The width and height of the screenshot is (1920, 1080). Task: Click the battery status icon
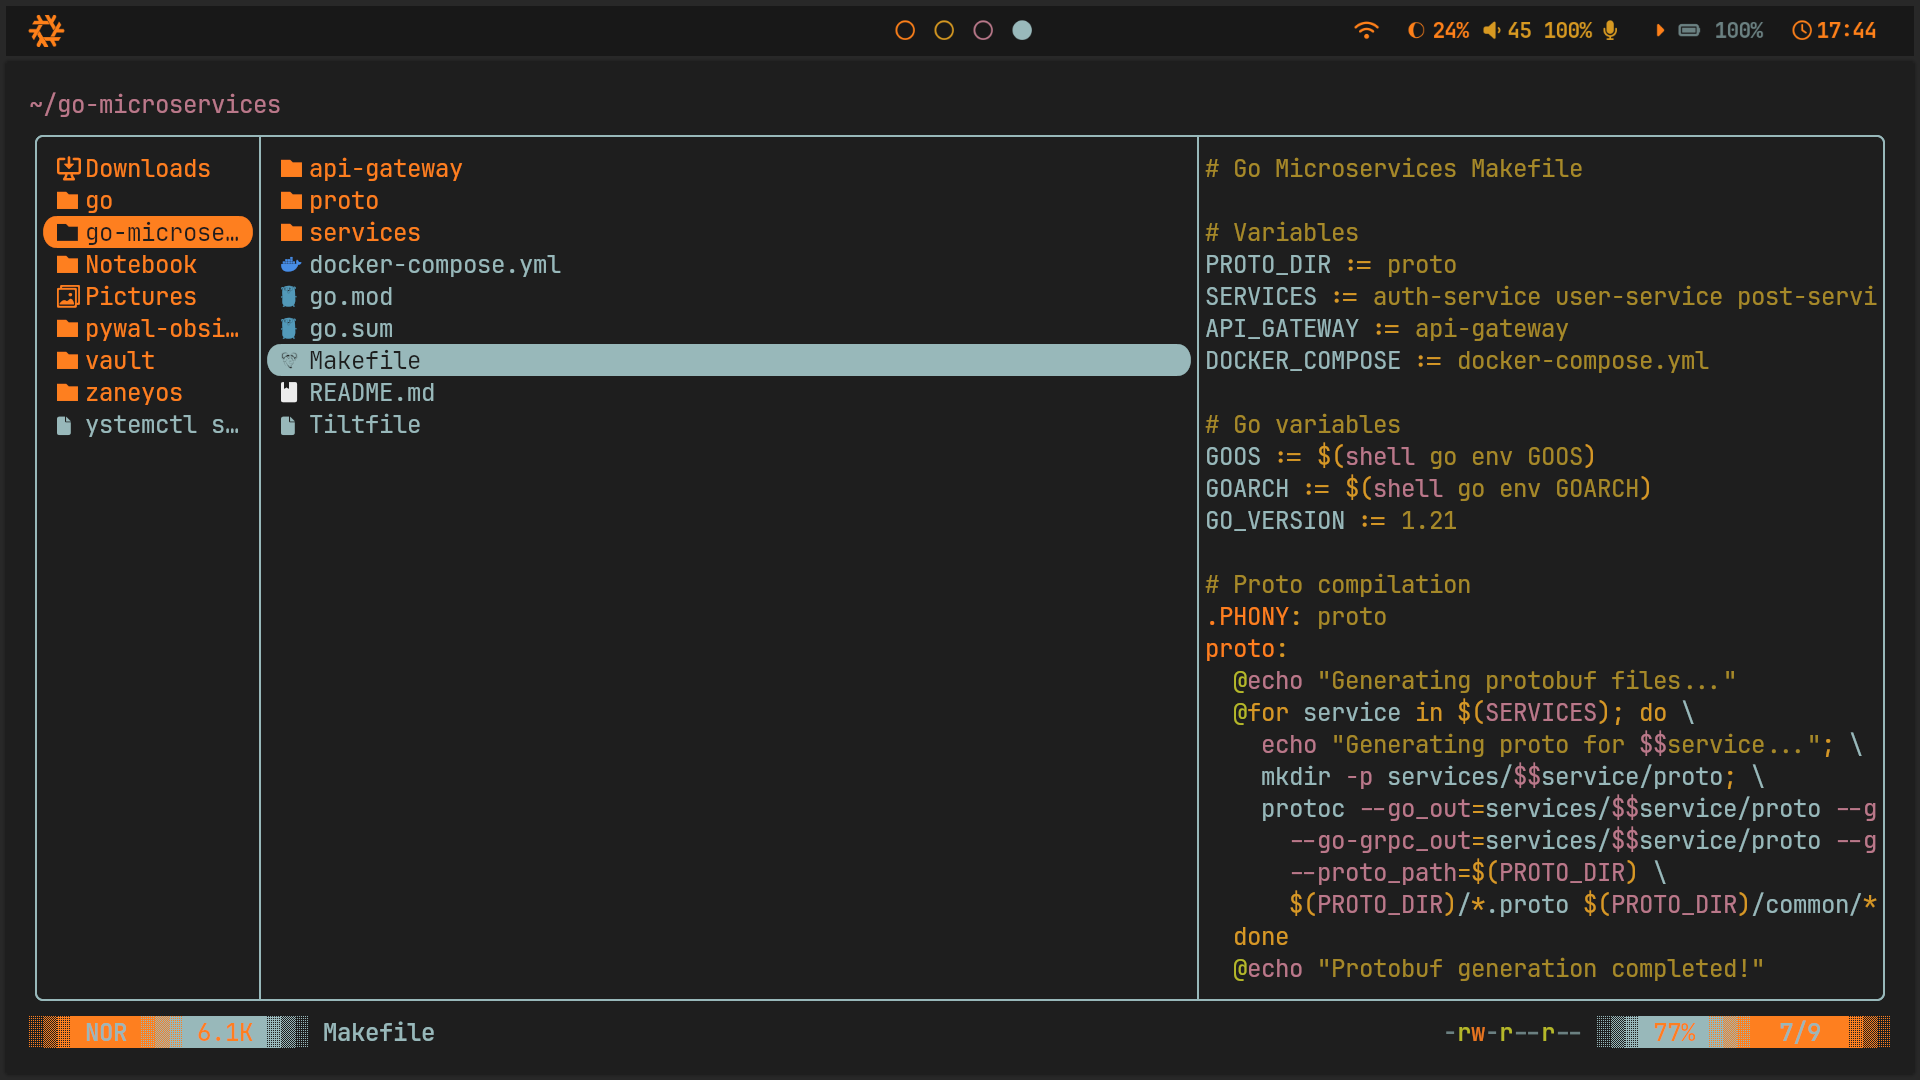coord(1689,31)
